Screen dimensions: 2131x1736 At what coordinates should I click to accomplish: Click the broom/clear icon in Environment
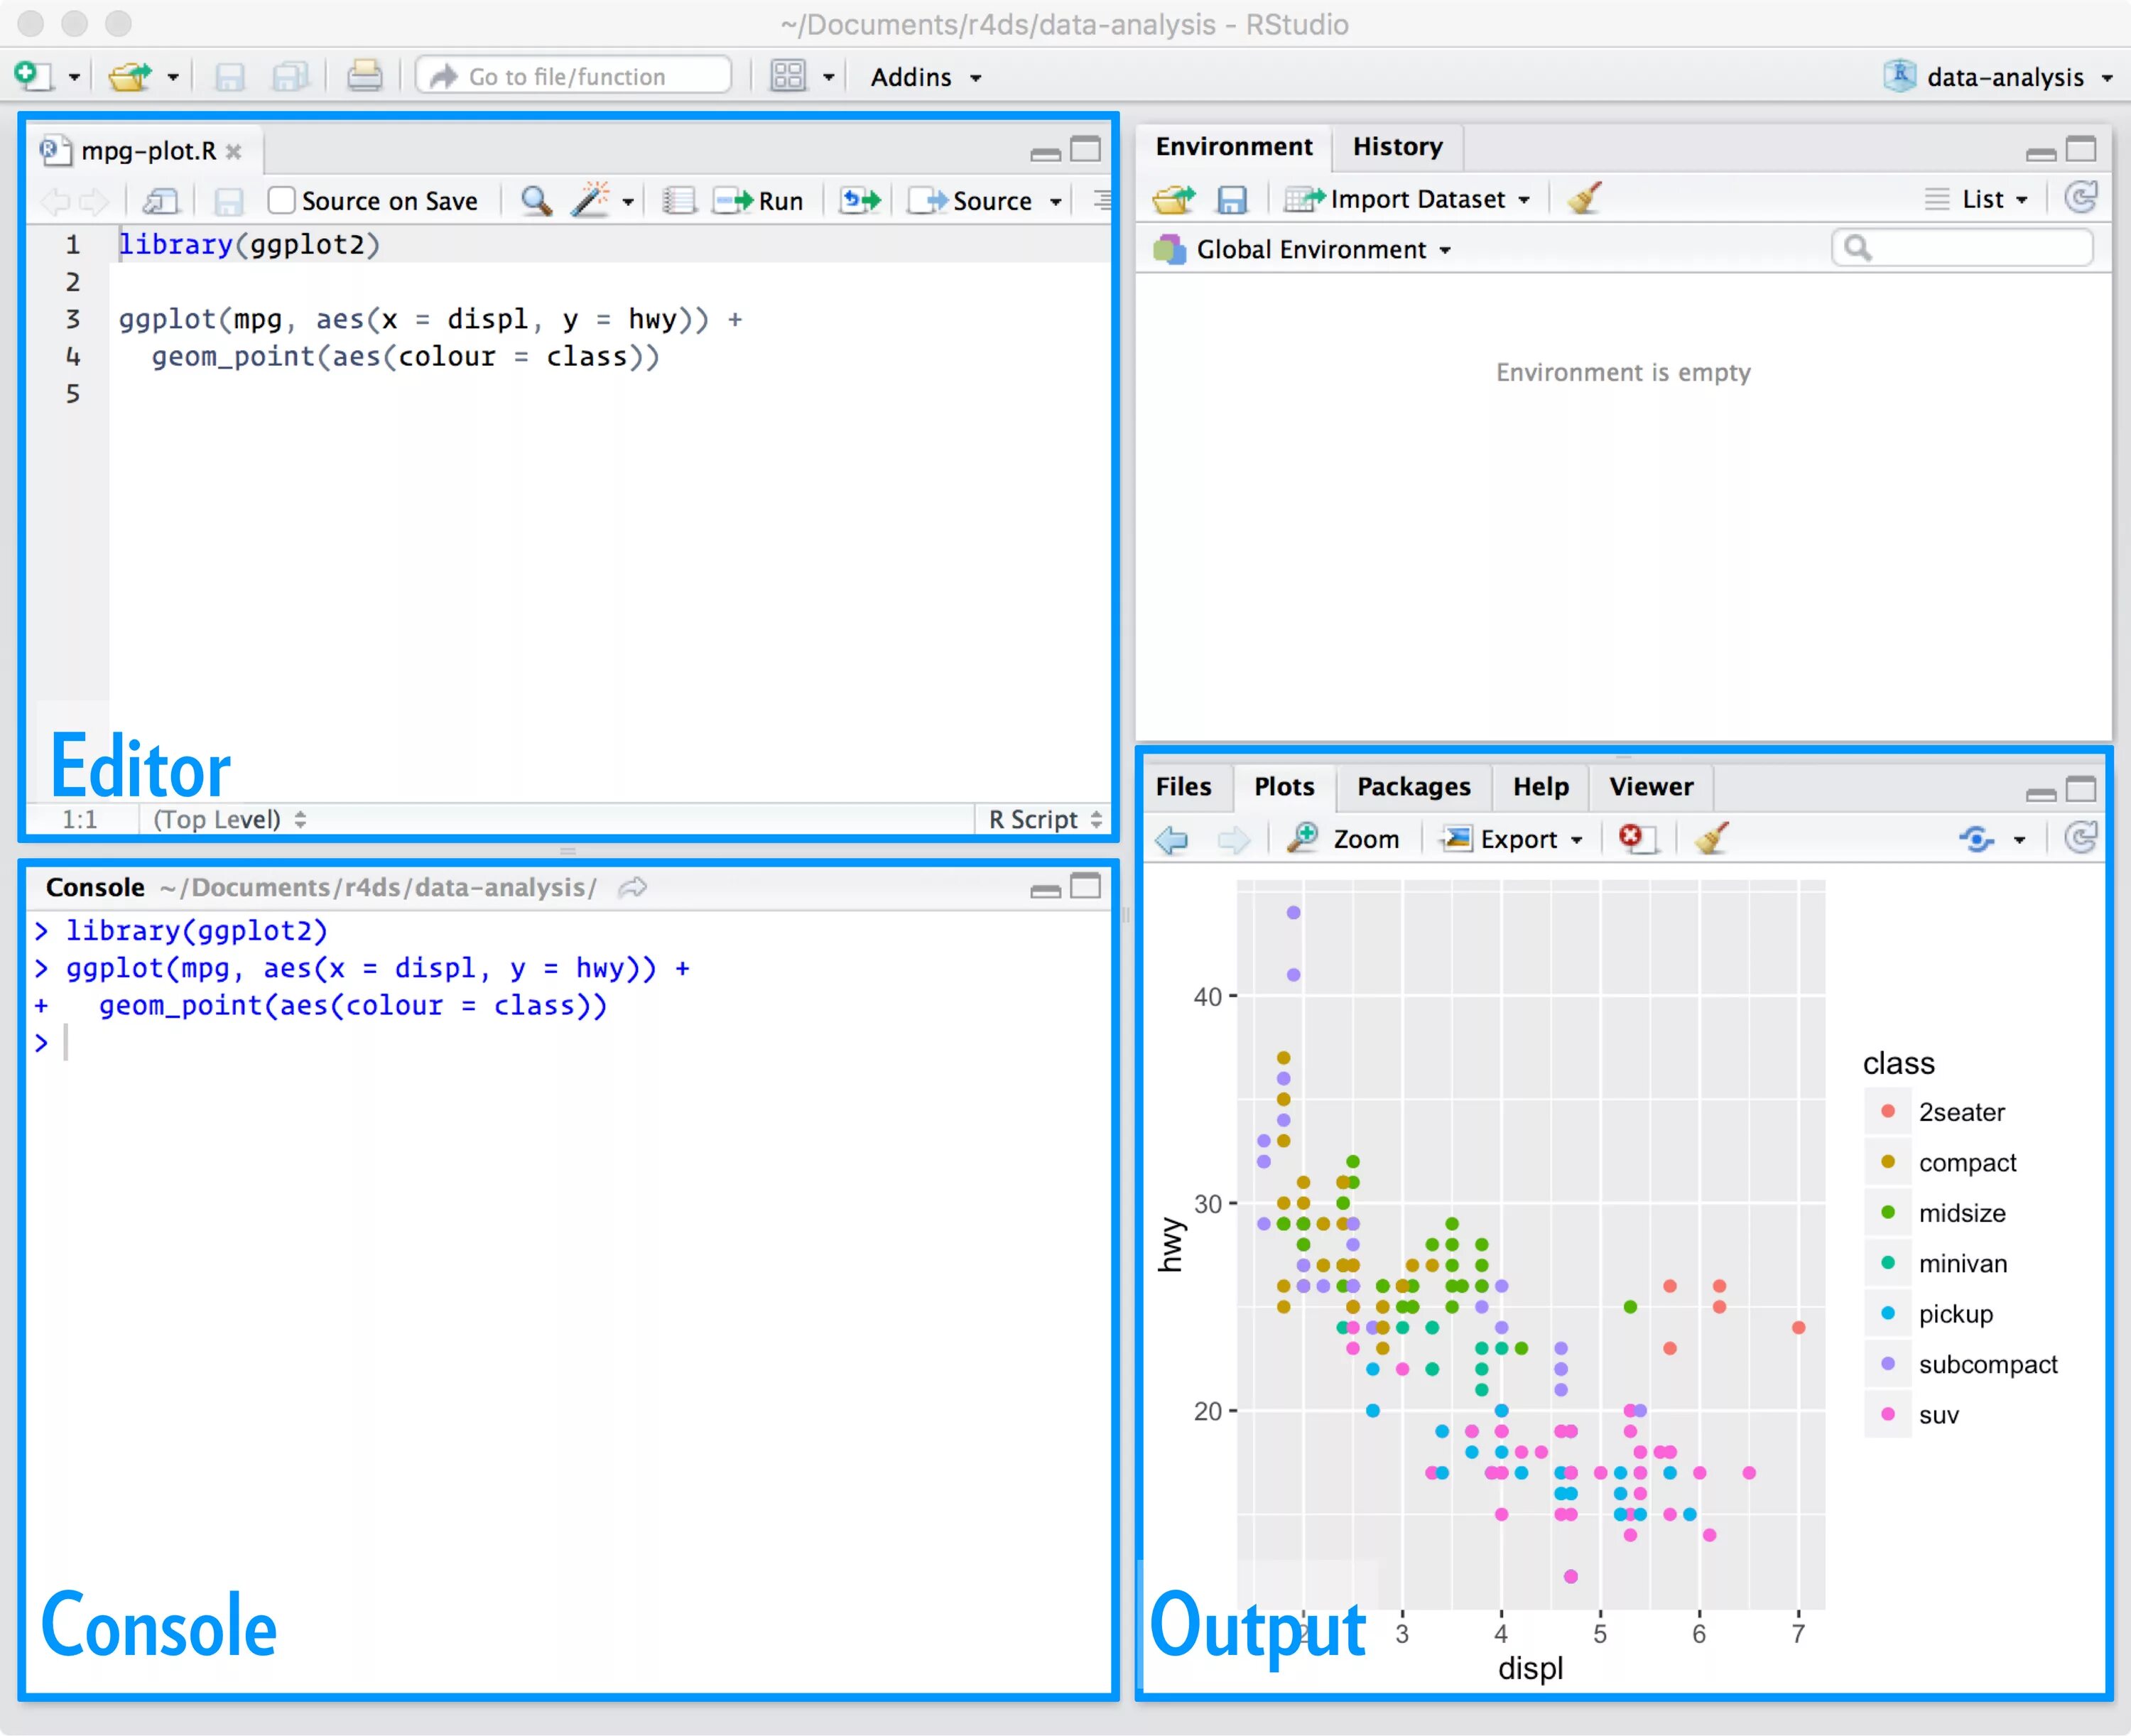click(1580, 198)
